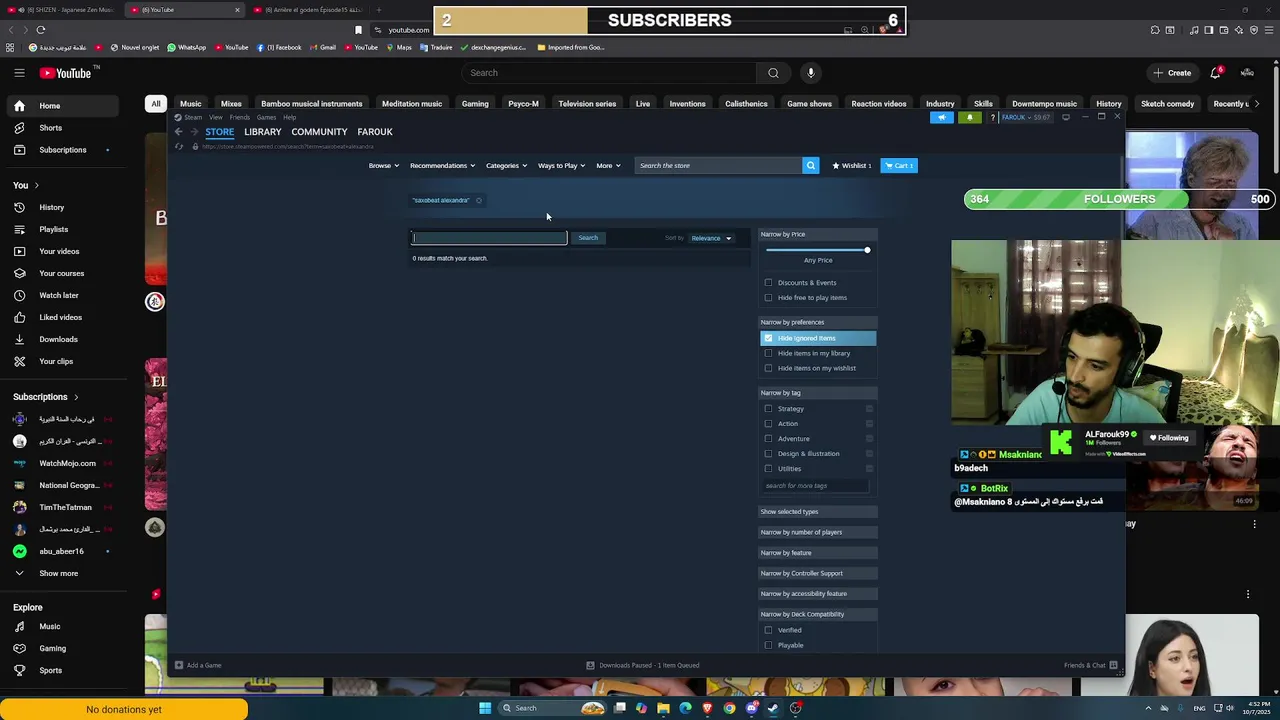The height and width of the screenshot is (720, 1280).
Task: Open the Steam Wishlist link
Action: coord(852,165)
